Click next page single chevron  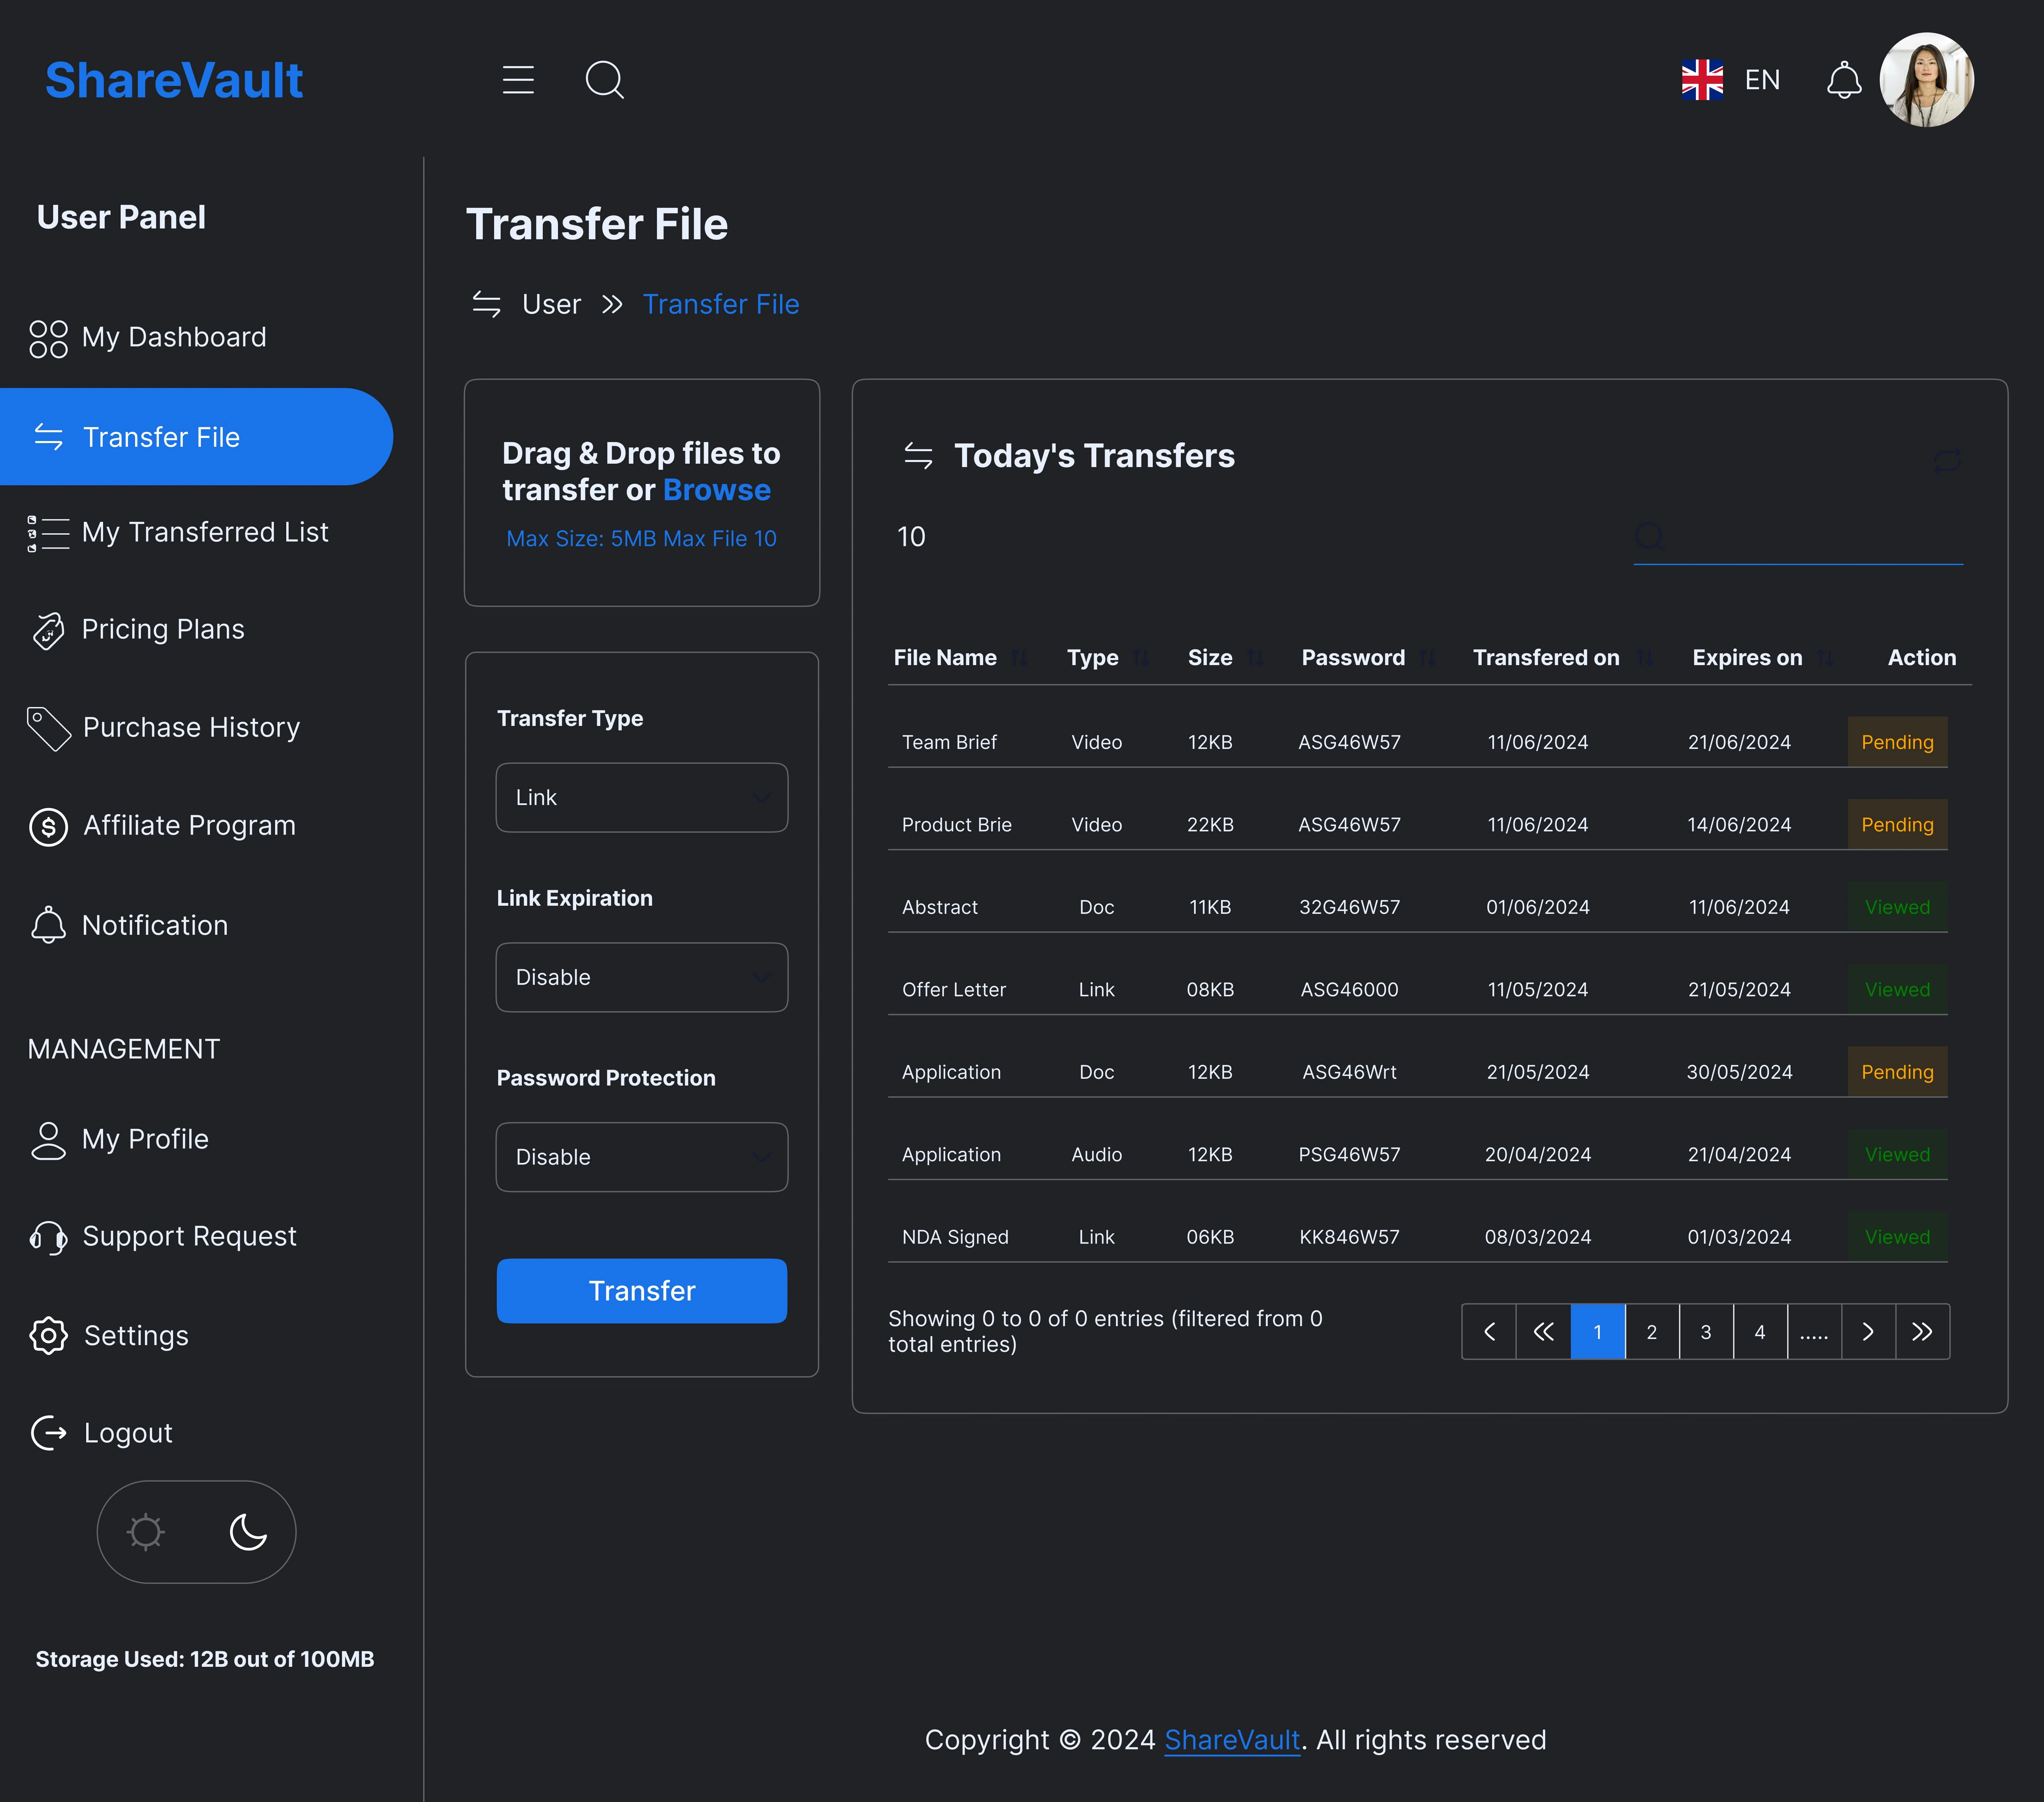[1868, 1332]
